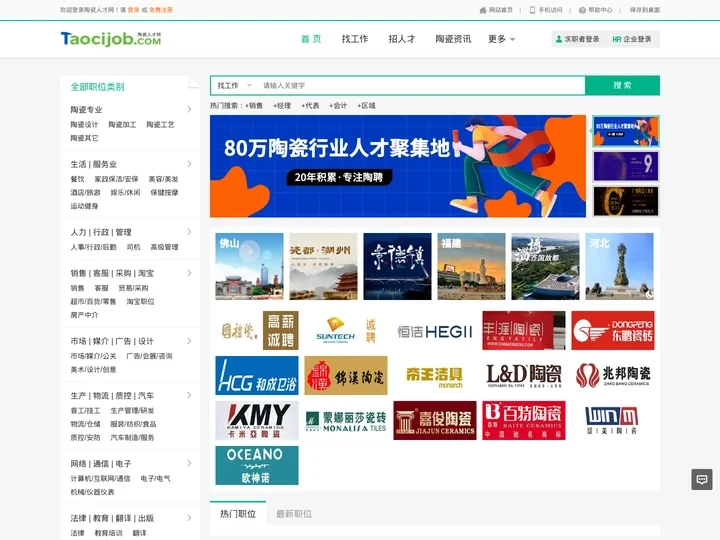Open the floating chat message icon
720x540 pixels.
click(702, 479)
